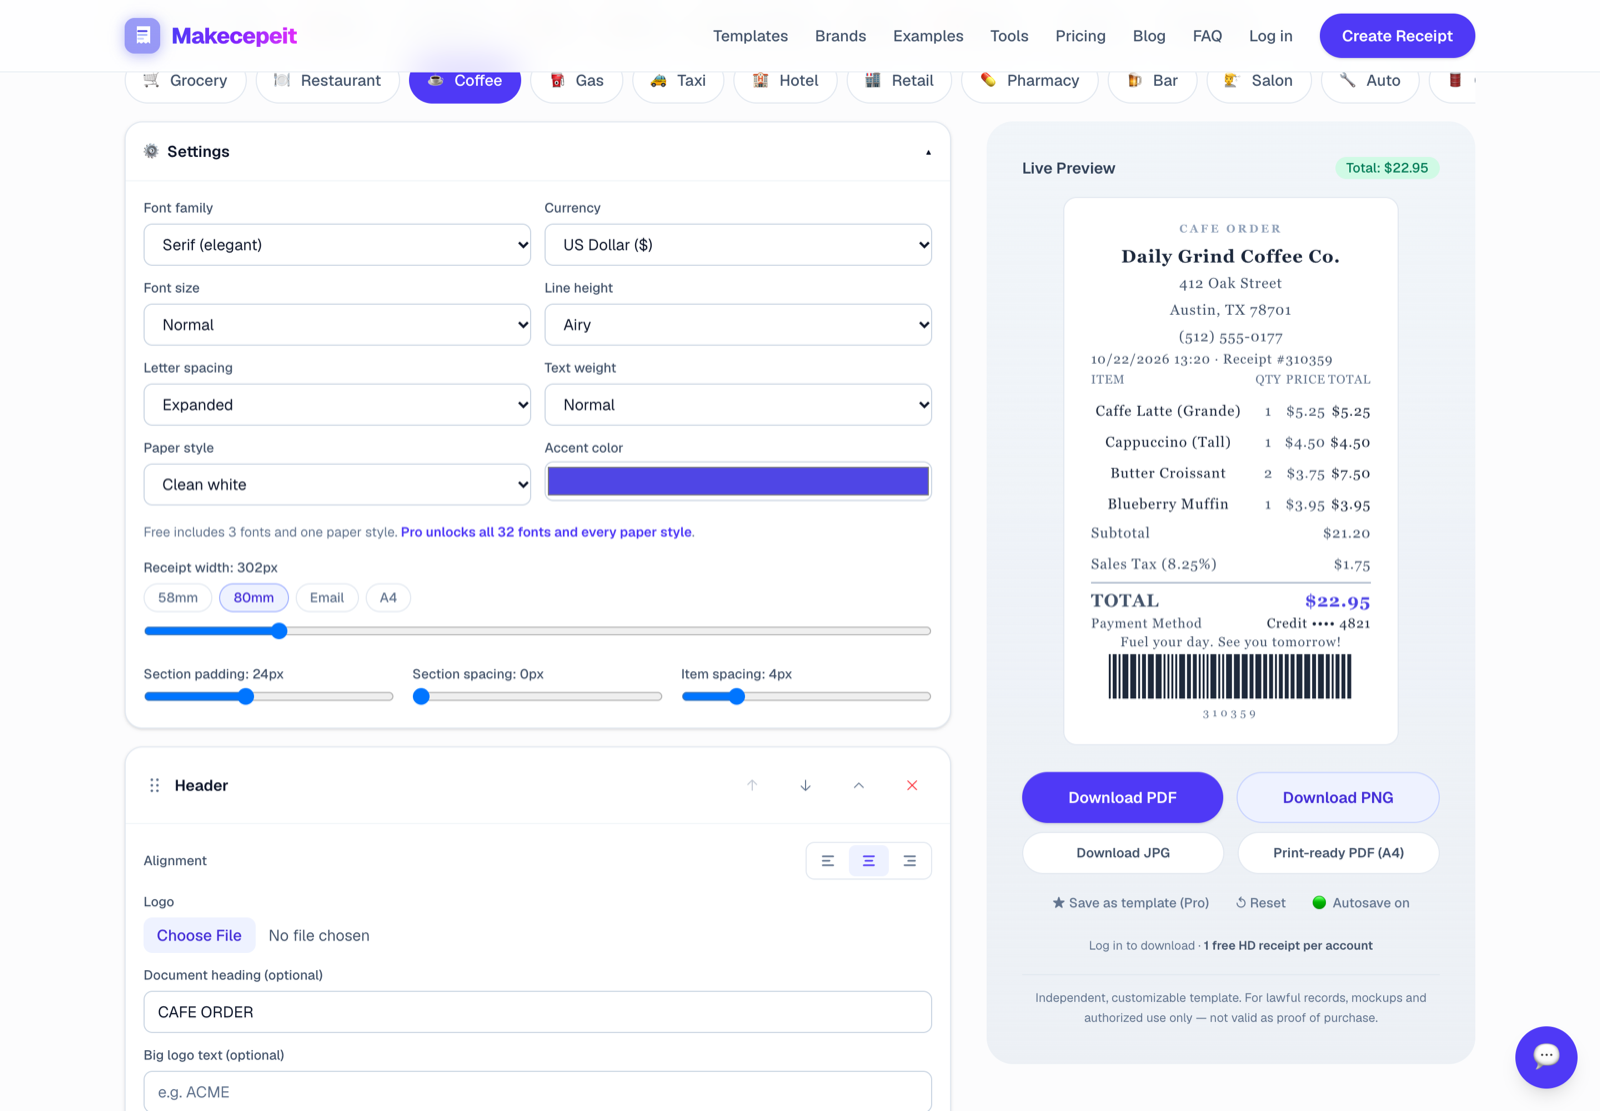Collapse the Settings panel triangle
The image size is (1600, 1111).
928,152
